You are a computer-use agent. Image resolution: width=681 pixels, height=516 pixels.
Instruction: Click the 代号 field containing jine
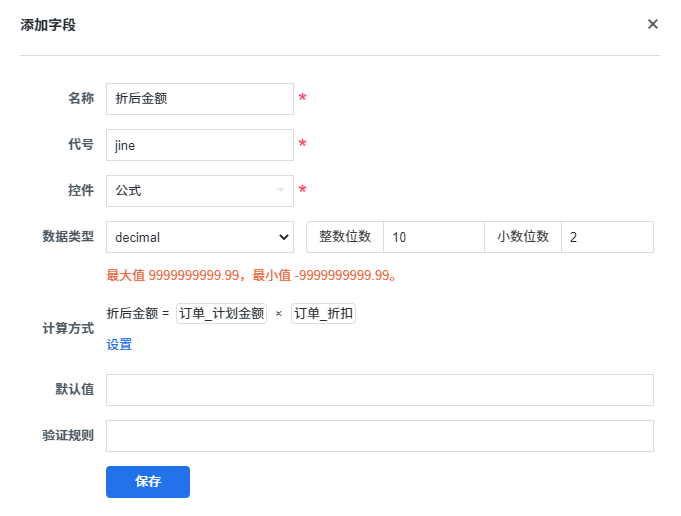(x=200, y=145)
